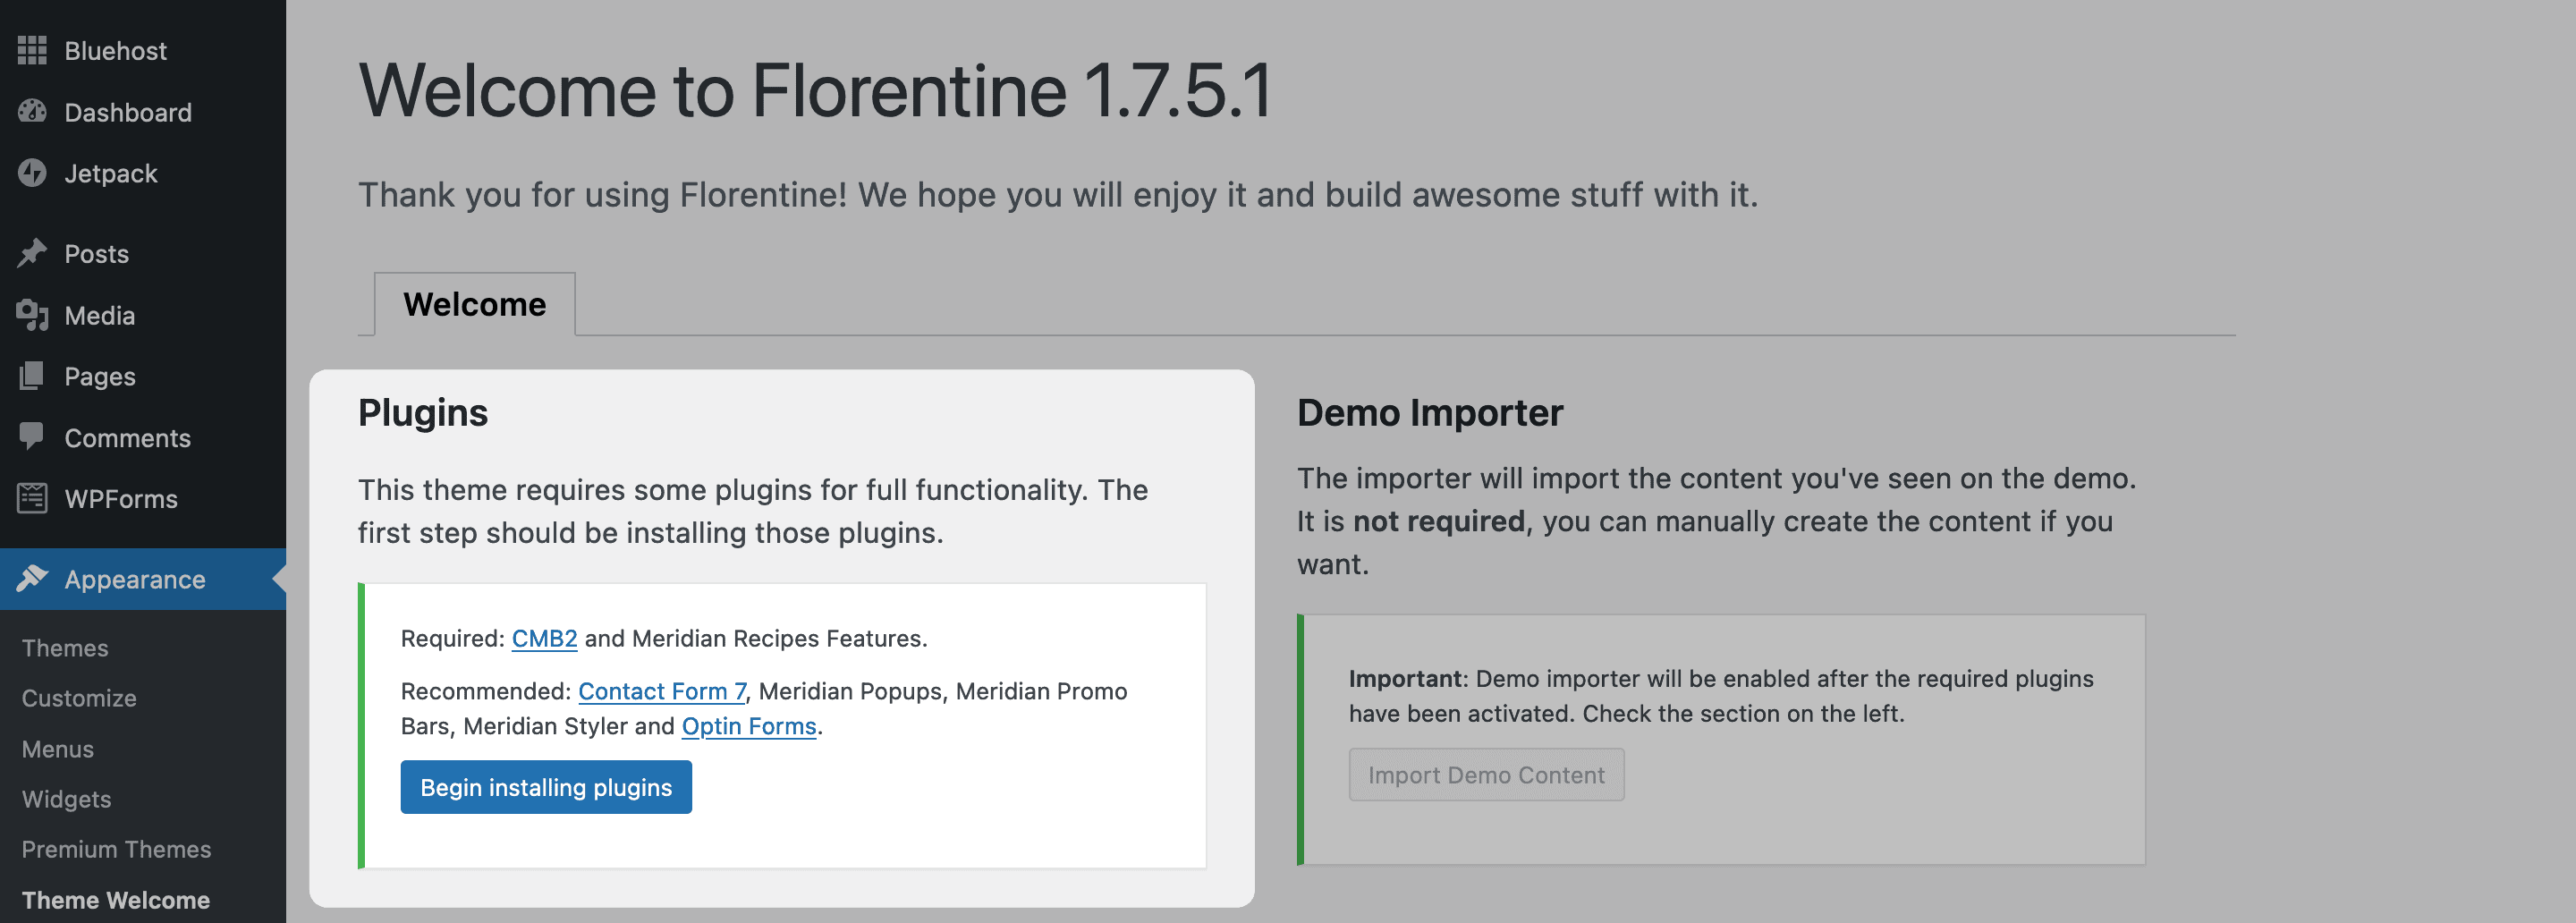Click the Appearance paintbrush icon

click(32, 578)
